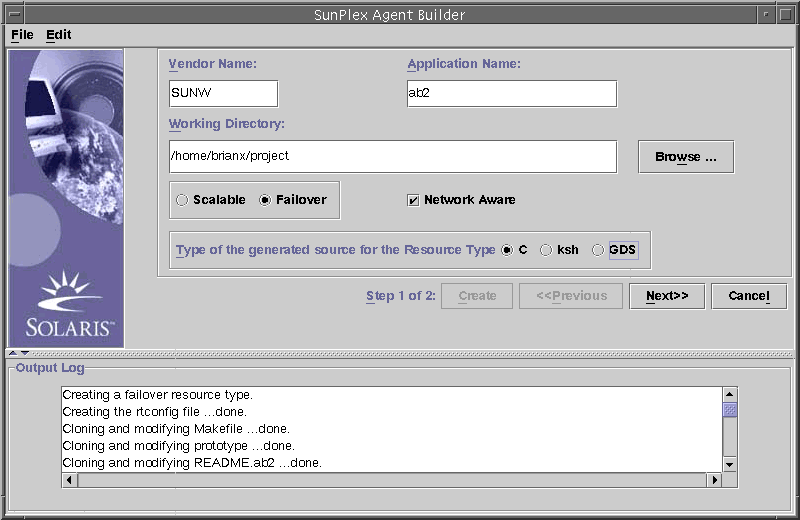Screen dimensions: 800x520
Task: Choose ksh as generated source type
Action: (559, 250)
